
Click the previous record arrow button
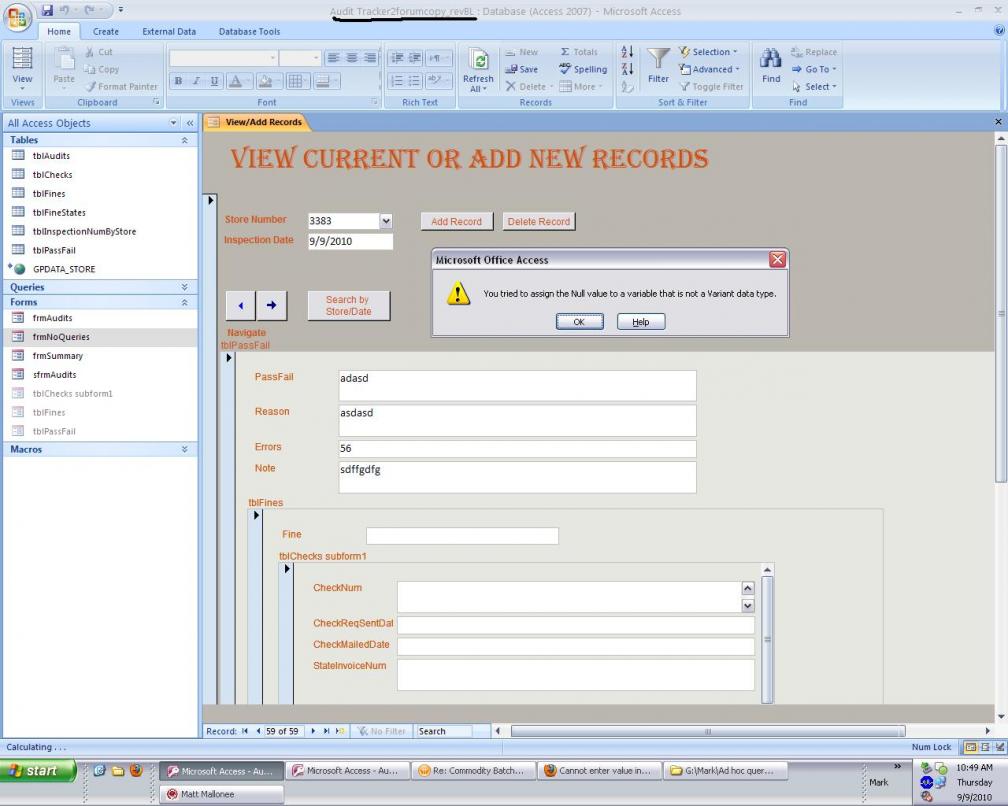(240, 306)
